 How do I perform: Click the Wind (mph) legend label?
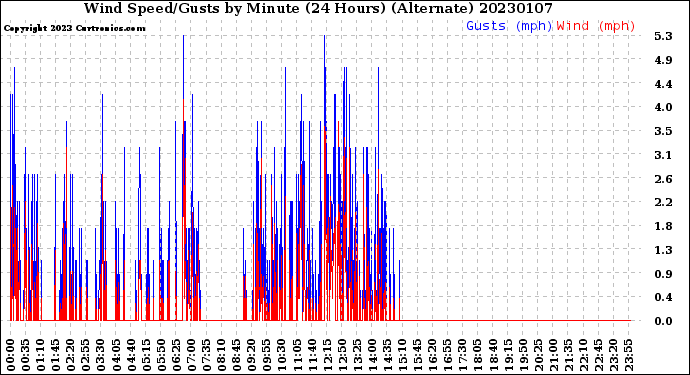pyautogui.click(x=596, y=26)
